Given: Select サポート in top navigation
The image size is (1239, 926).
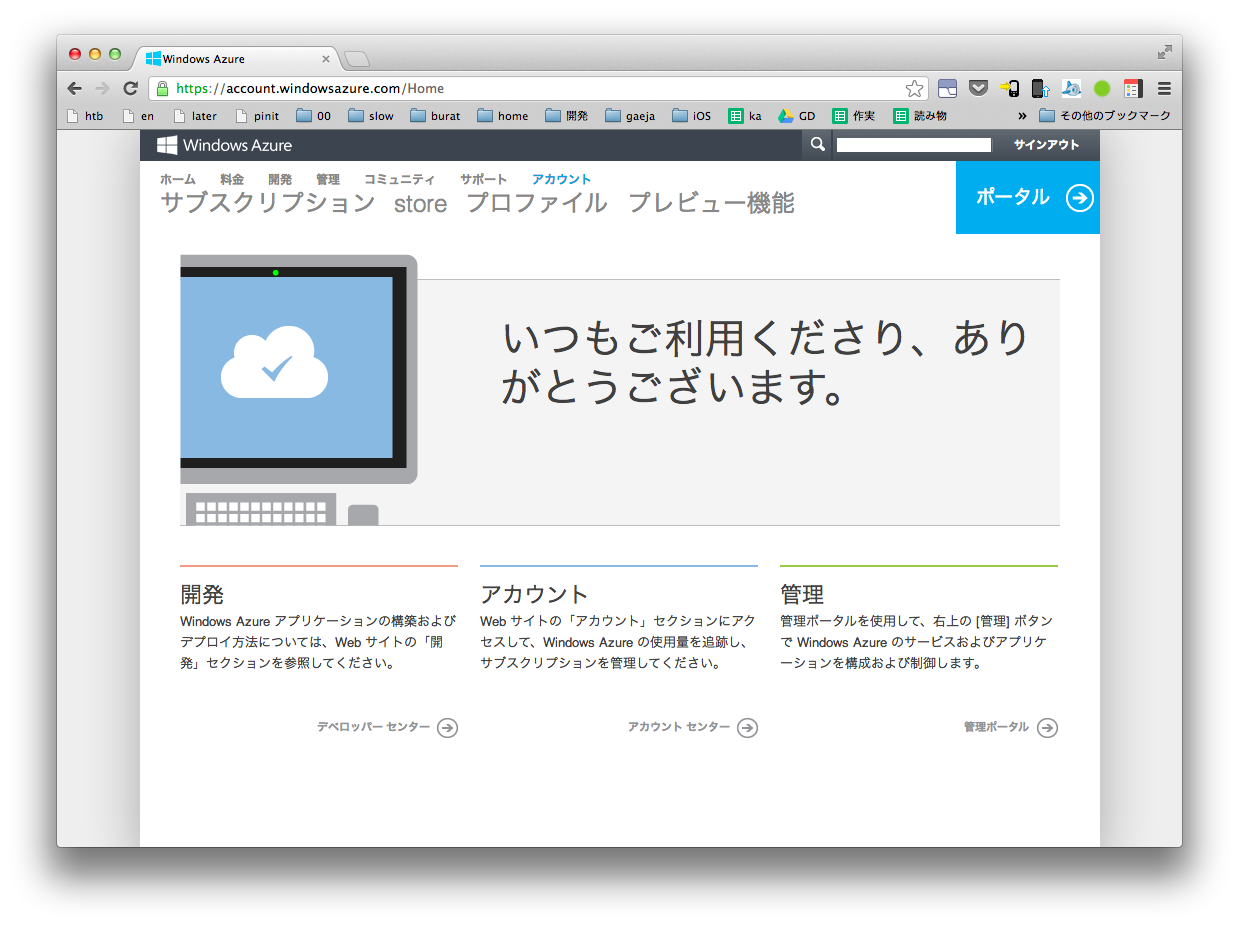Looking at the screenshot, I should pyautogui.click(x=484, y=180).
